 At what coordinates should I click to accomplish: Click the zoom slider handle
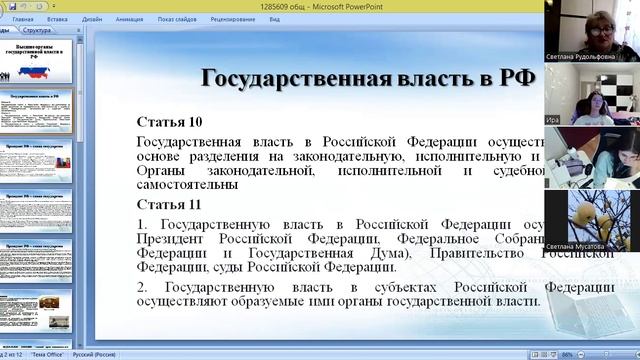pyautogui.click(x=606, y=355)
